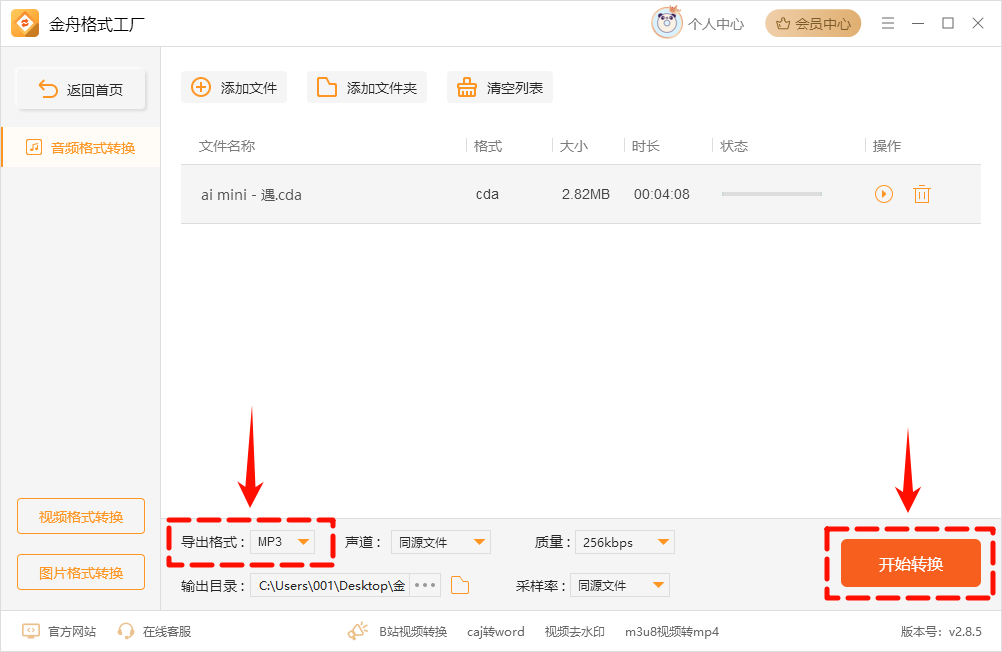This screenshot has width=1002, height=652.
Task: Click the megaphone announcement icon
Action: 358,631
